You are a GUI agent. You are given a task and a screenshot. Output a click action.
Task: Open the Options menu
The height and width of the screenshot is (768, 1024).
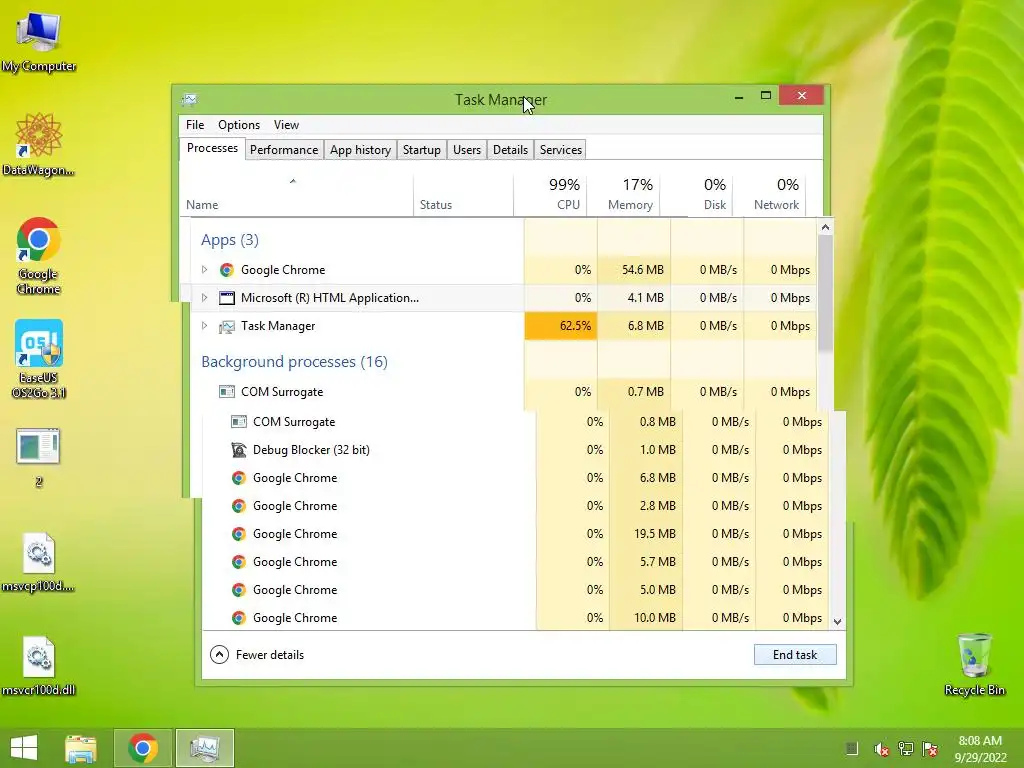239,125
